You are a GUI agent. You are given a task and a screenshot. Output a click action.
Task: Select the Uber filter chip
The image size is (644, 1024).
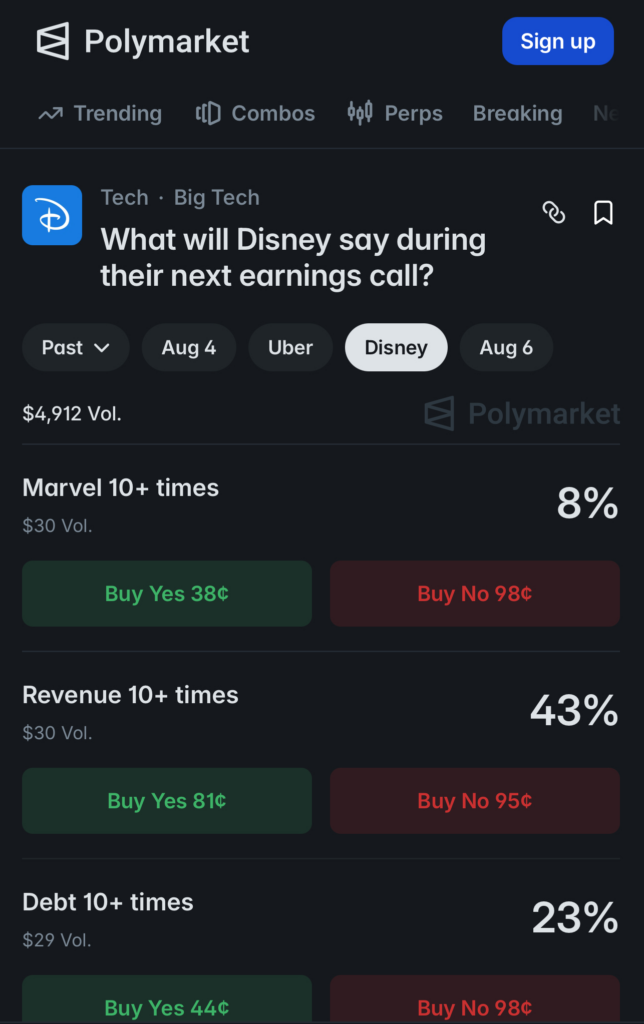click(290, 347)
